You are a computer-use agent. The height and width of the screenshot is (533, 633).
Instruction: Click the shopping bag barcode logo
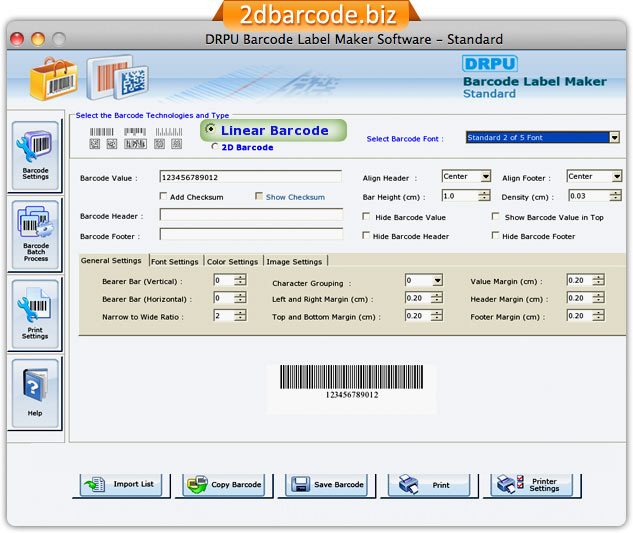tap(53, 79)
